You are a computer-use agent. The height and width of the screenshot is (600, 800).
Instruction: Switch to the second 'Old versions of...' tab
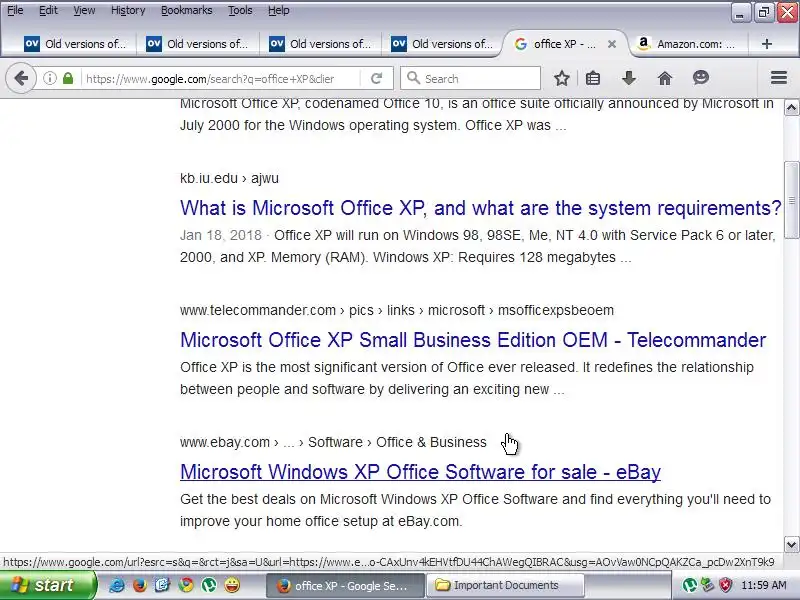pyautogui.click(x=197, y=44)
